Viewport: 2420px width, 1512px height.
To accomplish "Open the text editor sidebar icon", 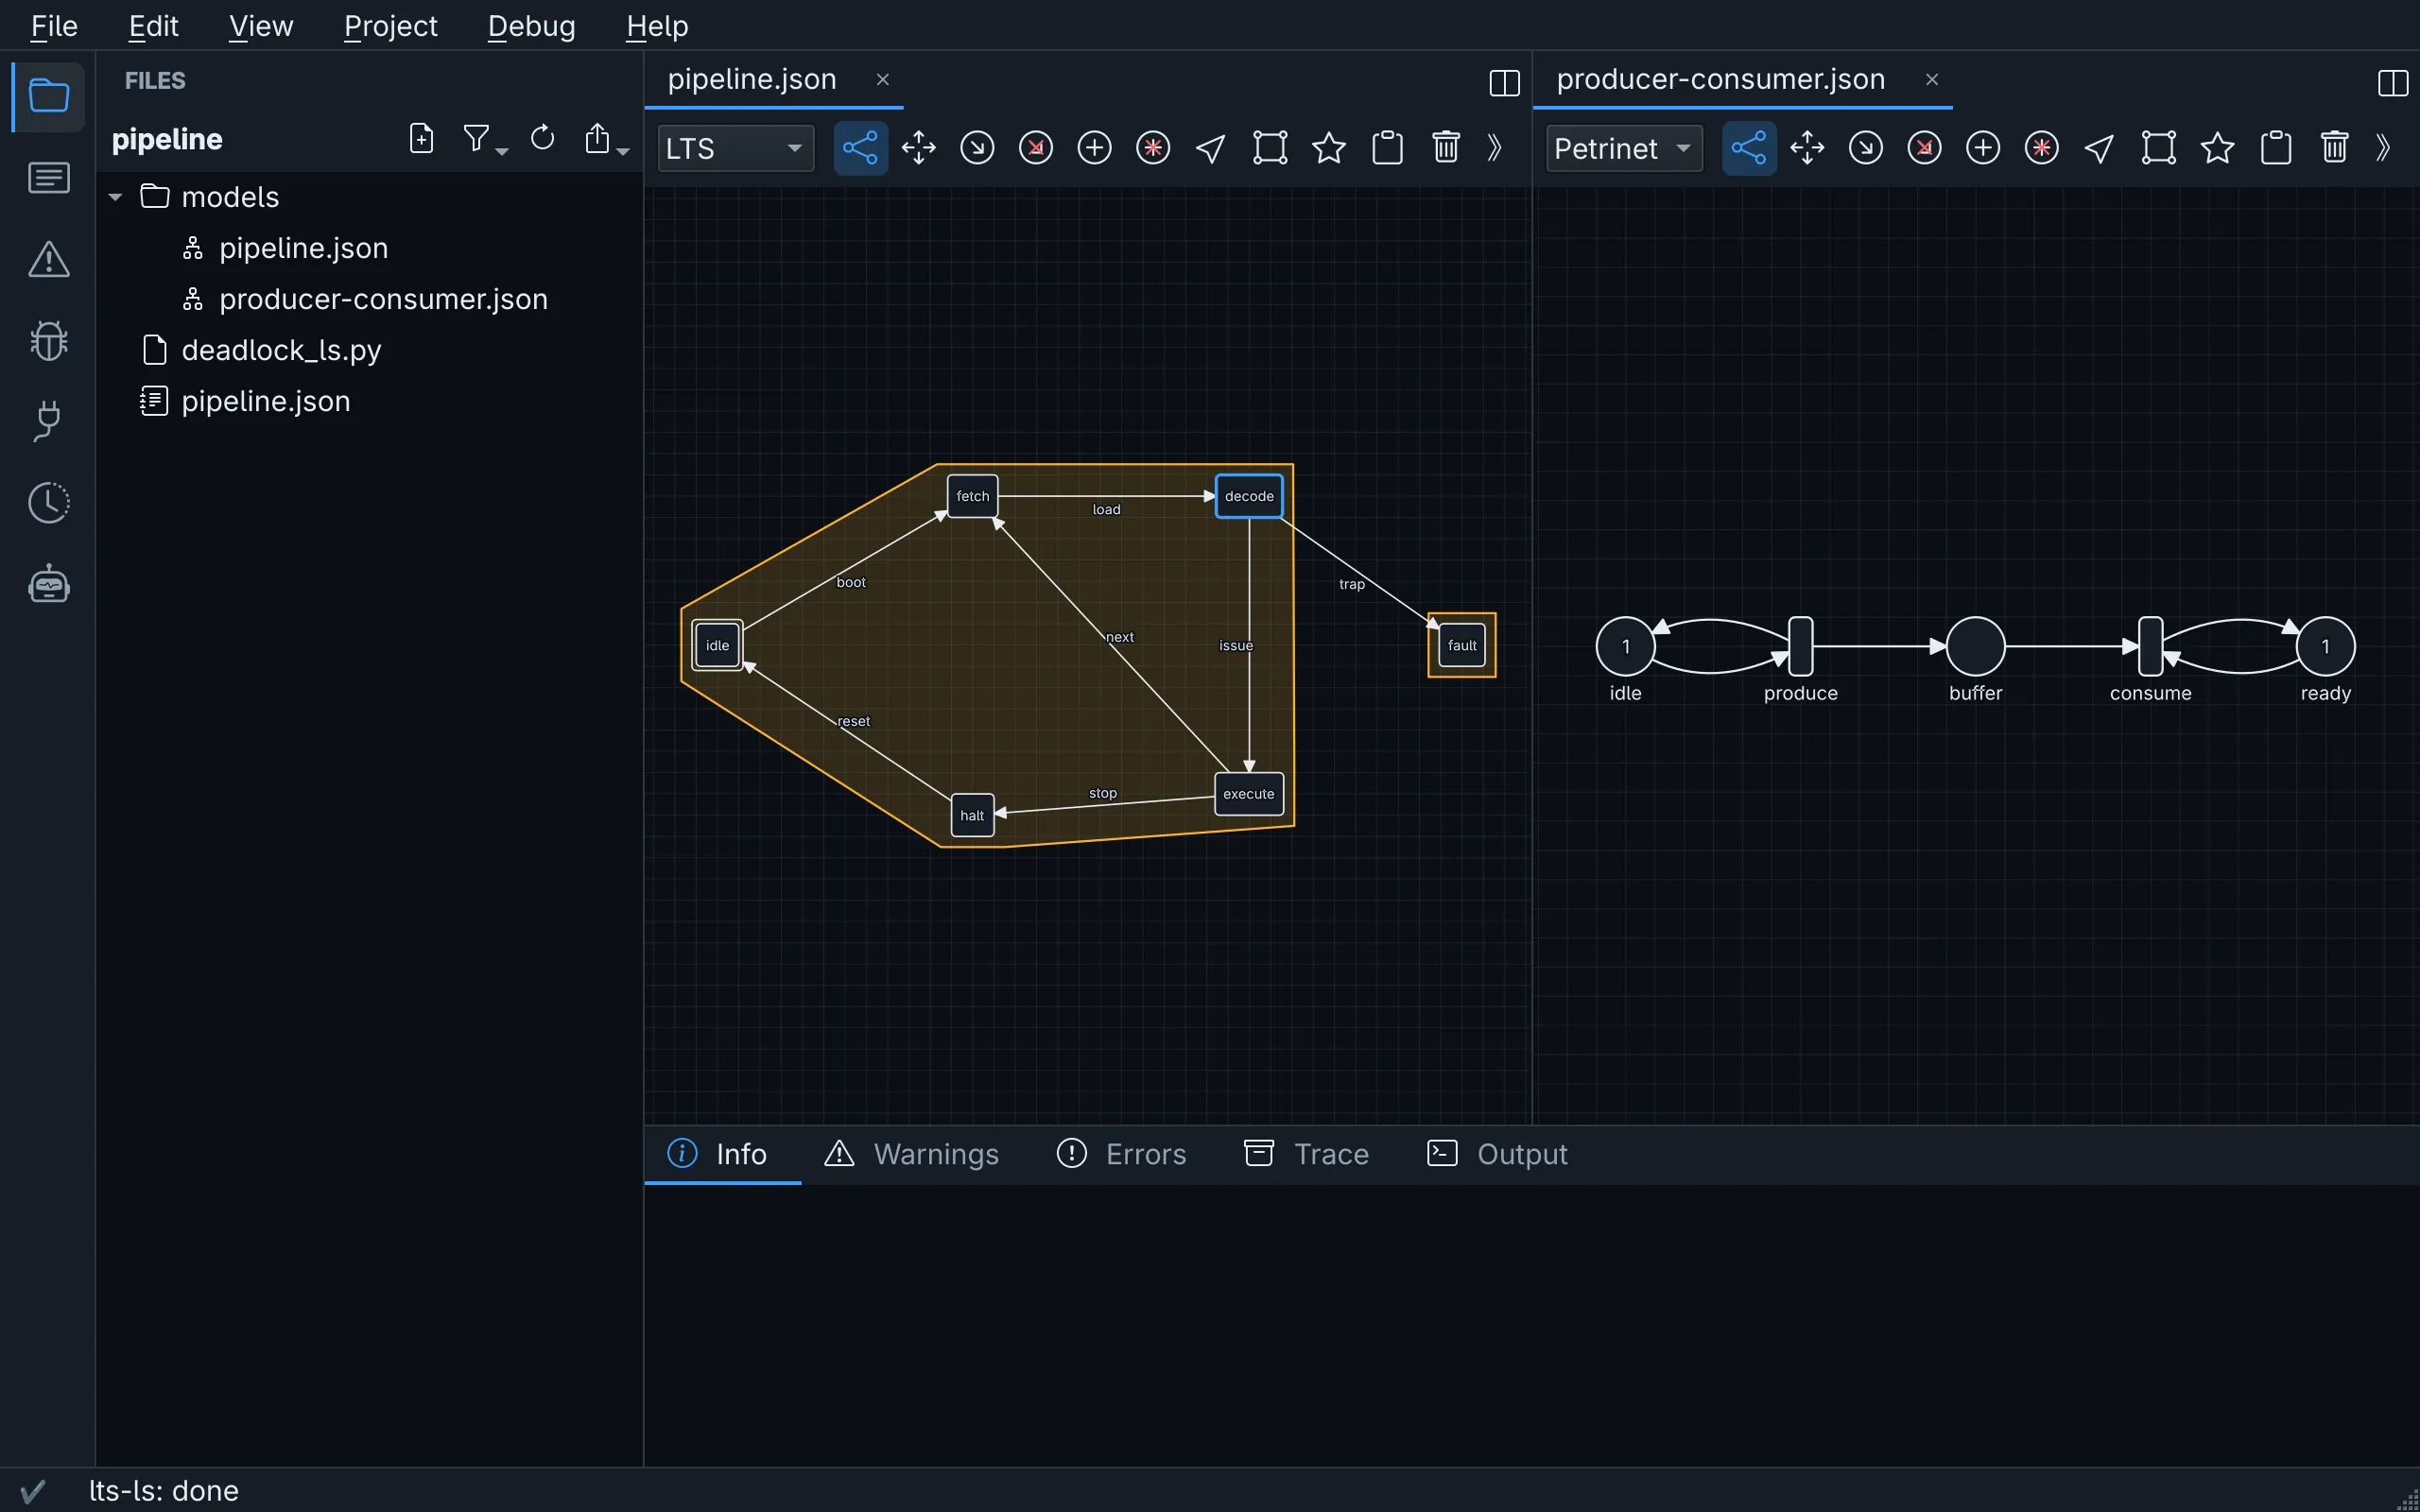I will pyautogui.click(x=48, y=178).
